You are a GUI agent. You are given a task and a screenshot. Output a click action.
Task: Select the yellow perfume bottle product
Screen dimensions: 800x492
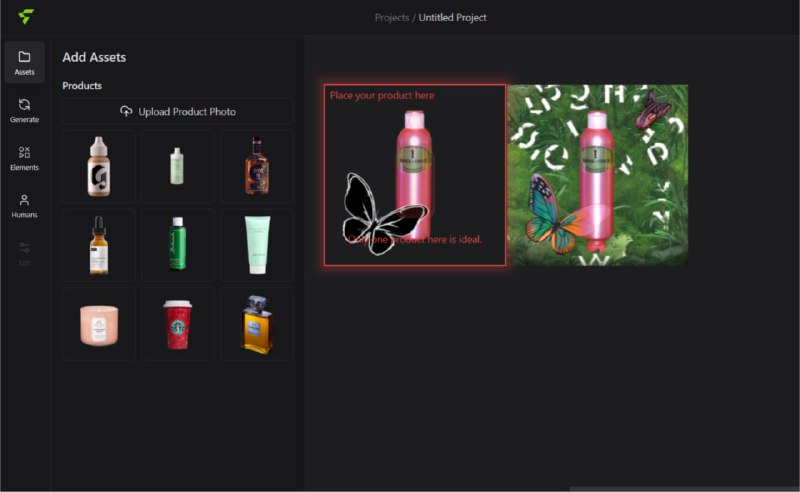tap(256, 324)
